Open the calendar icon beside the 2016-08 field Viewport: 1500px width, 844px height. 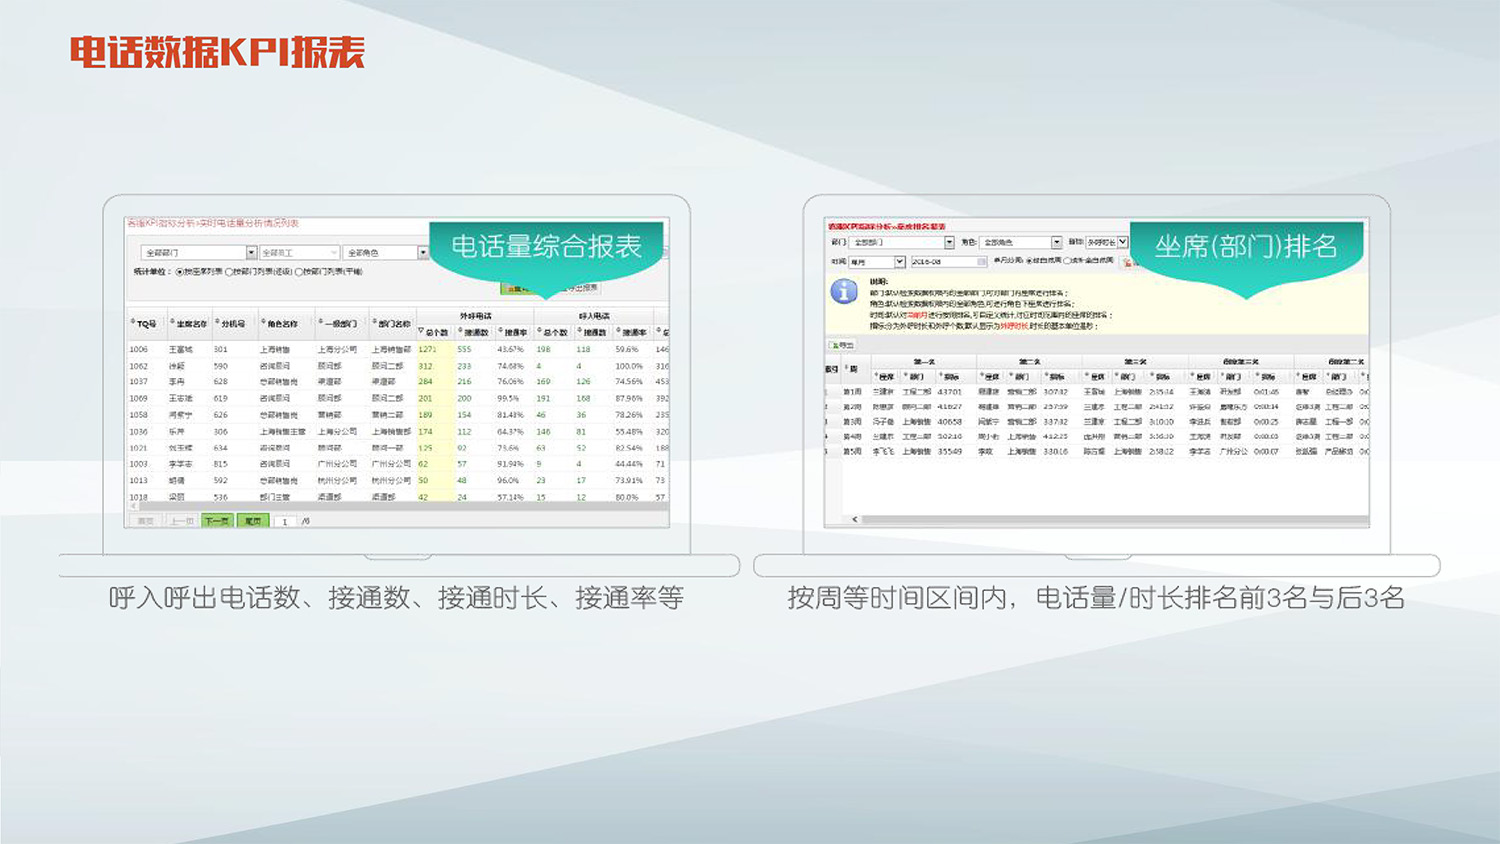click(x=980, y=261)
